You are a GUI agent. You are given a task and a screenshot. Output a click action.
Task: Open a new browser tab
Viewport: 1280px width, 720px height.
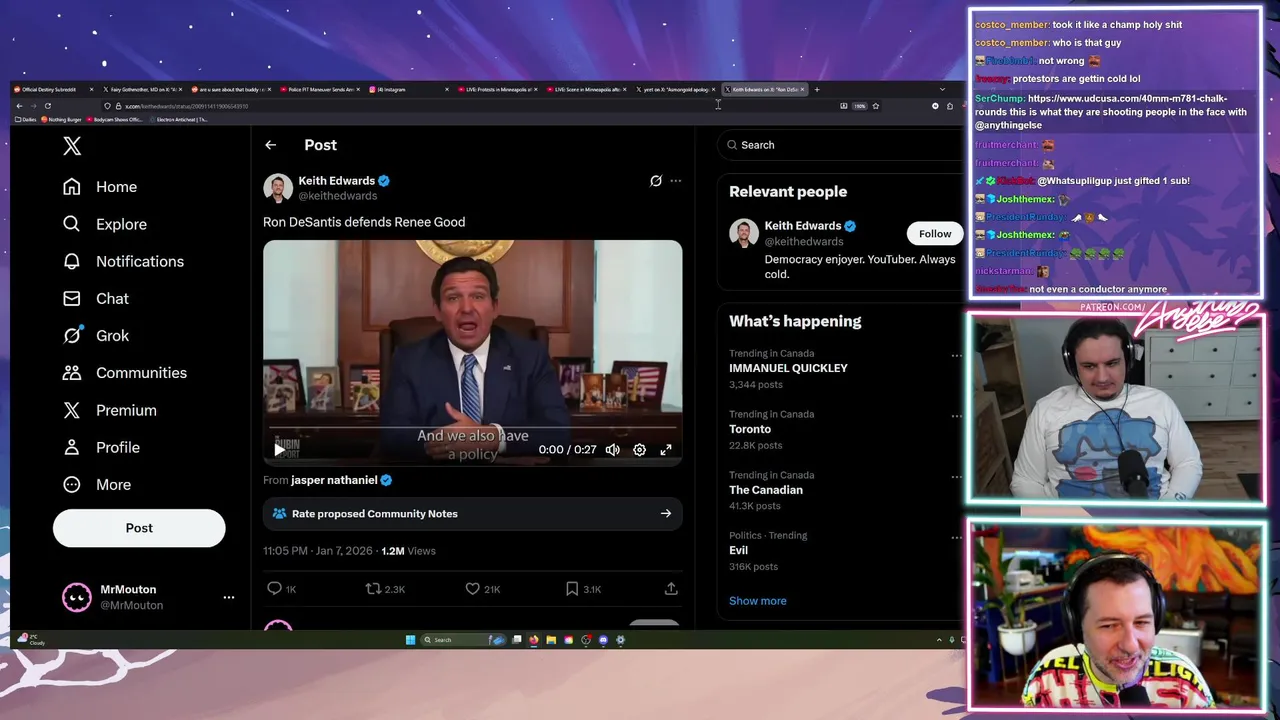[x=817, y=90]
